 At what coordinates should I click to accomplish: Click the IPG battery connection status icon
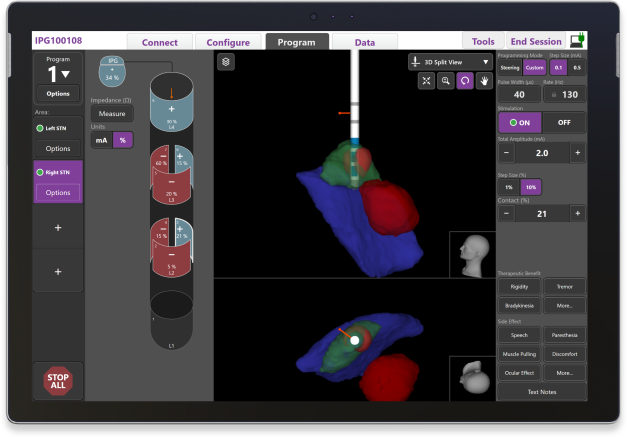pyautogui.click(x=578, y=41)
